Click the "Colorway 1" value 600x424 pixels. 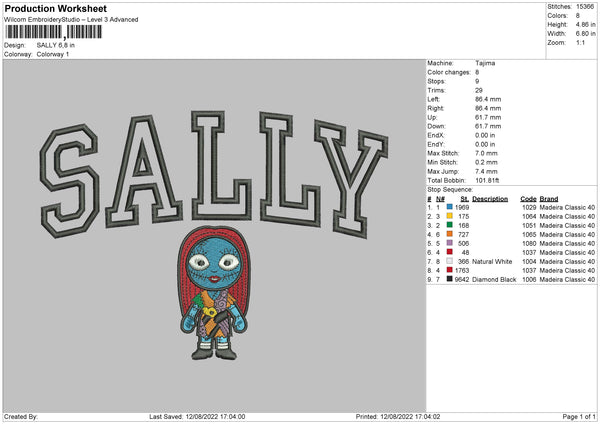click(x=53, y=54)
